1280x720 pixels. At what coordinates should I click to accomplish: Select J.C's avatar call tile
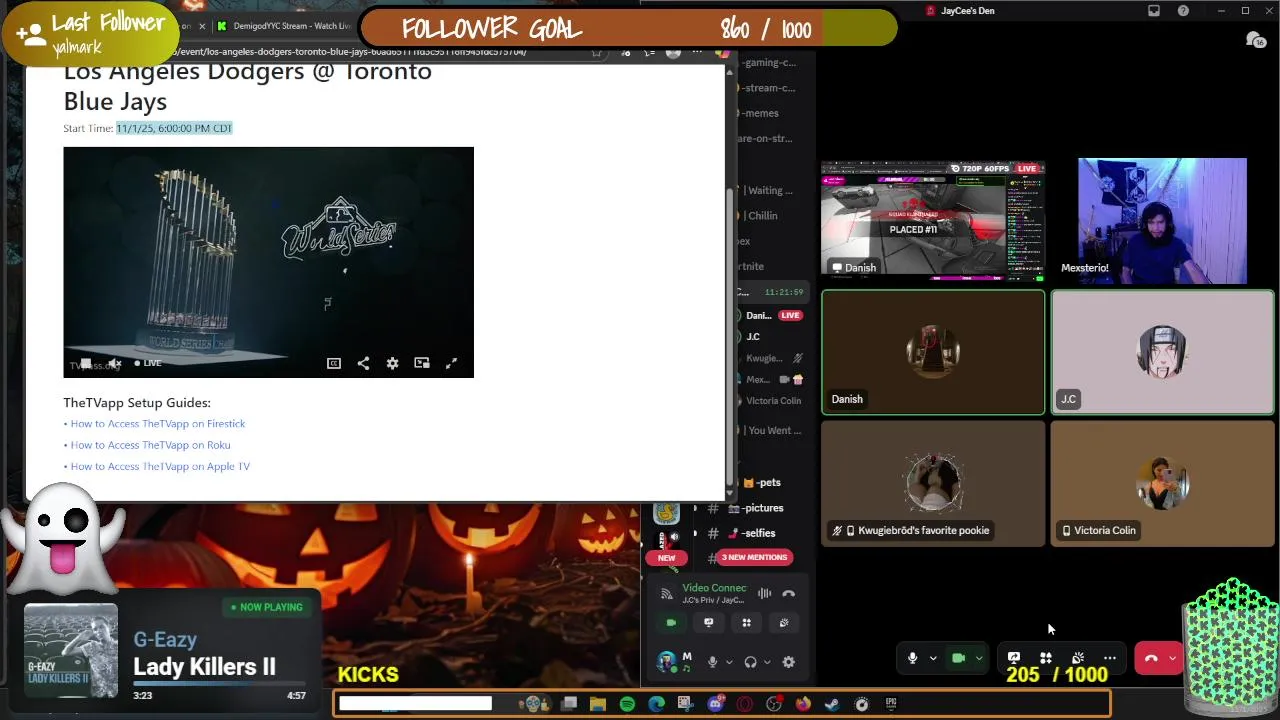(x=1163, y=352)
